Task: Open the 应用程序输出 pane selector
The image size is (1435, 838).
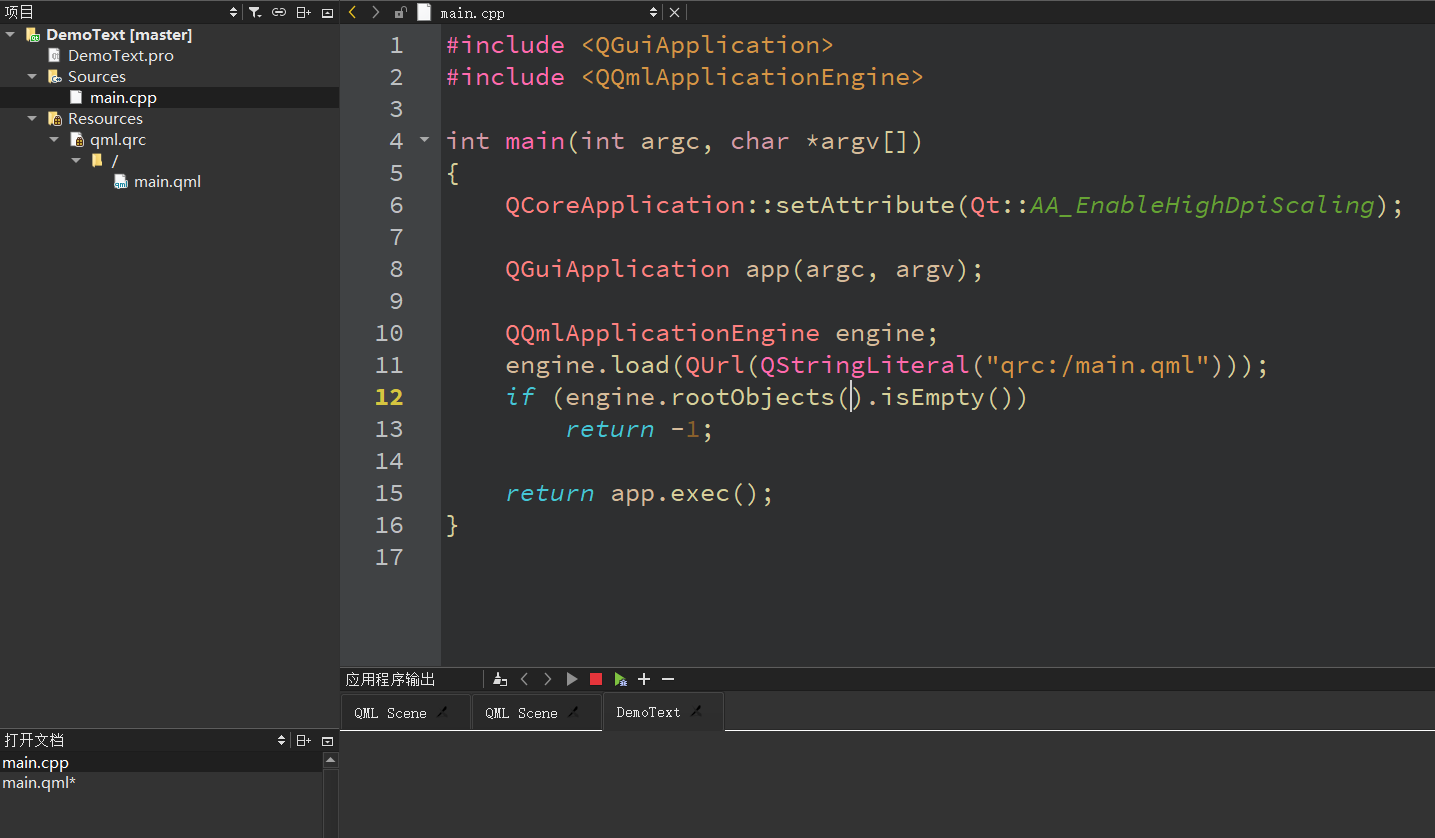Action: (390, 679)
